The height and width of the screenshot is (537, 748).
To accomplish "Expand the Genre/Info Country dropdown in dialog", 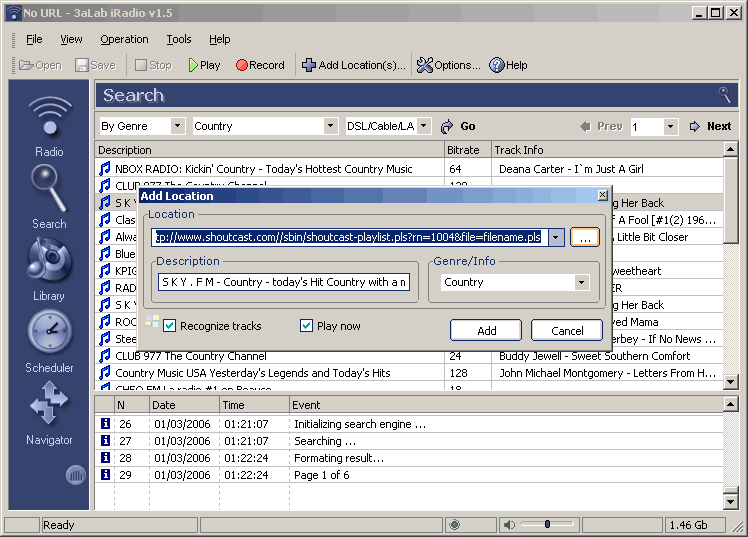I will pyautogui.click(x=581, y=282).
